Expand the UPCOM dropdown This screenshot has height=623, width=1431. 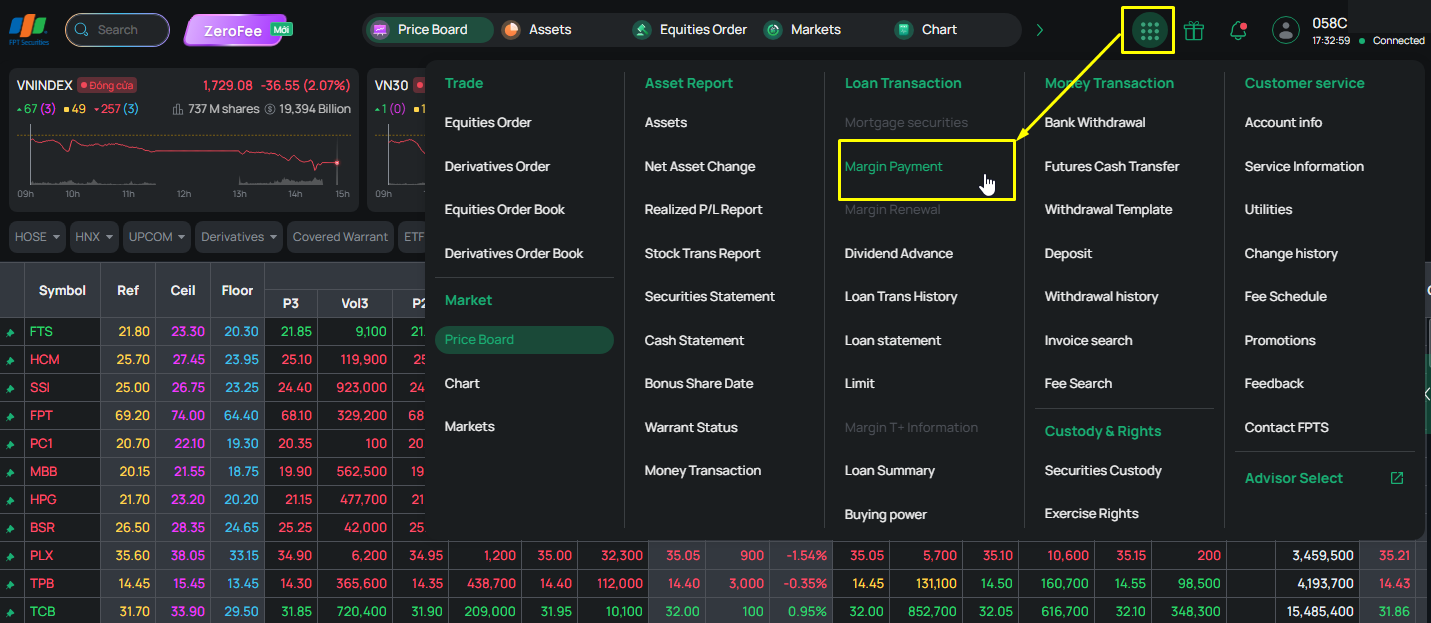click(157, 237)
